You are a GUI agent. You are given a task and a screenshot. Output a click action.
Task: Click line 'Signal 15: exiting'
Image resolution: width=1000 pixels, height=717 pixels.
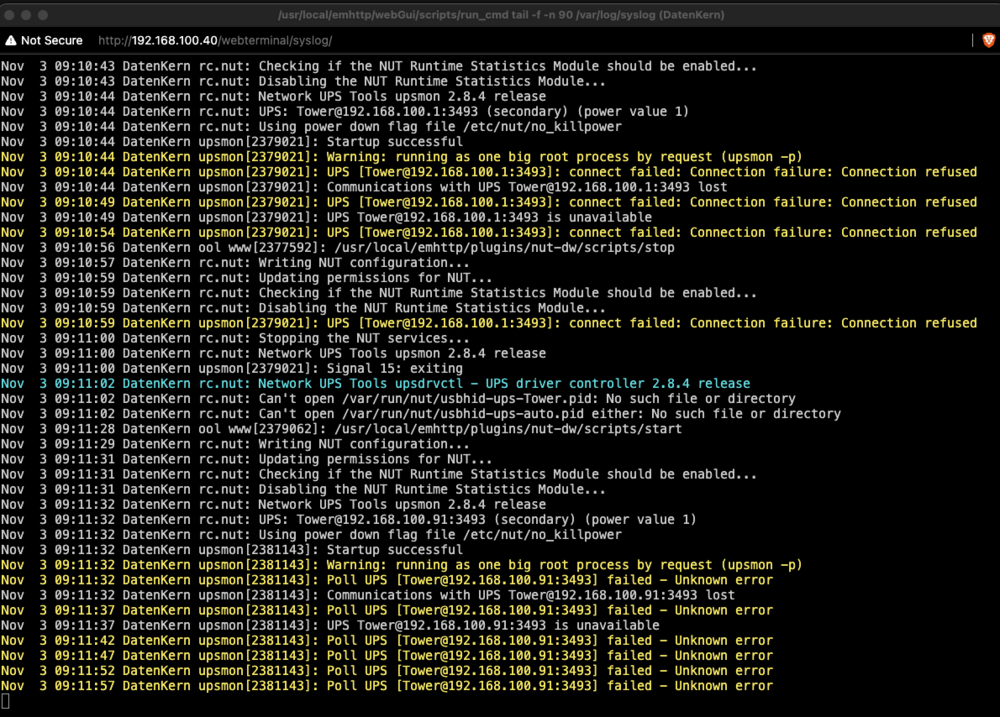(x=232, y=368)
